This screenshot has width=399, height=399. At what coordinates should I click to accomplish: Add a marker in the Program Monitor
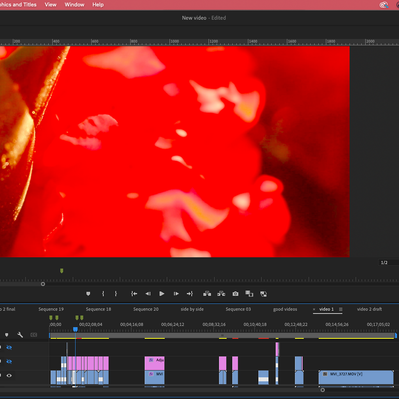(x=88, y=294)
